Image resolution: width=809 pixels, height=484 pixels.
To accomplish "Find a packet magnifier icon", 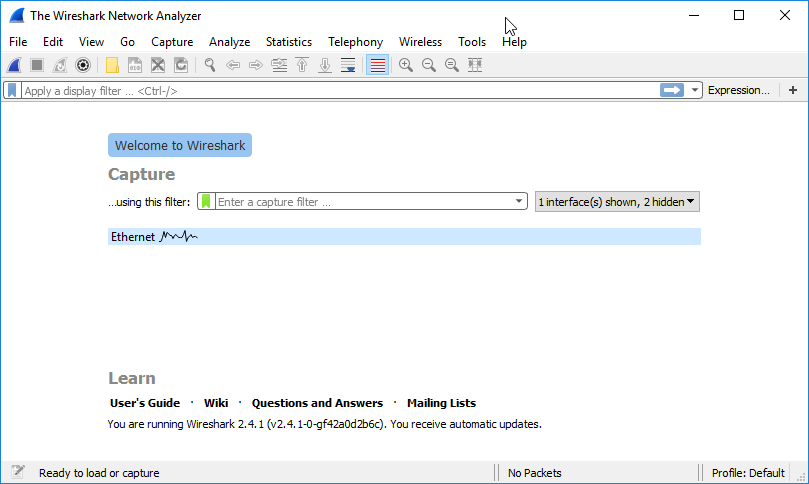I will click(x=209, y=65).
